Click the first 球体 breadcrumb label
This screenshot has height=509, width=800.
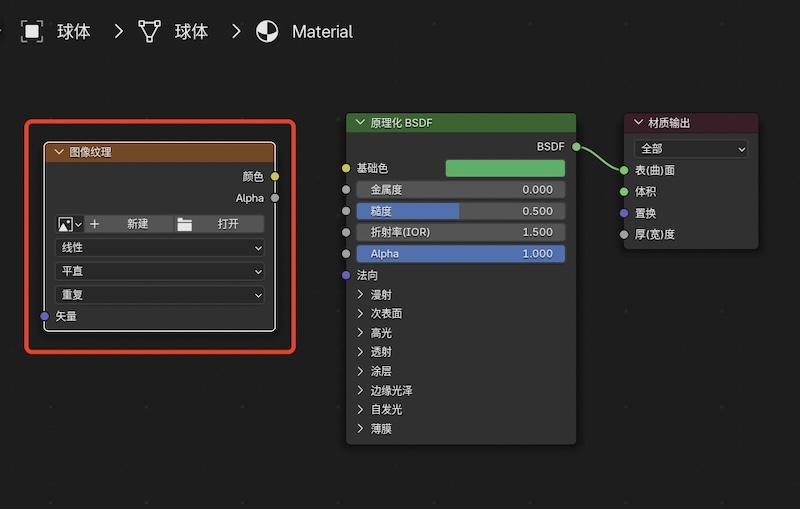pyautogui.click(x=74, y=32)
